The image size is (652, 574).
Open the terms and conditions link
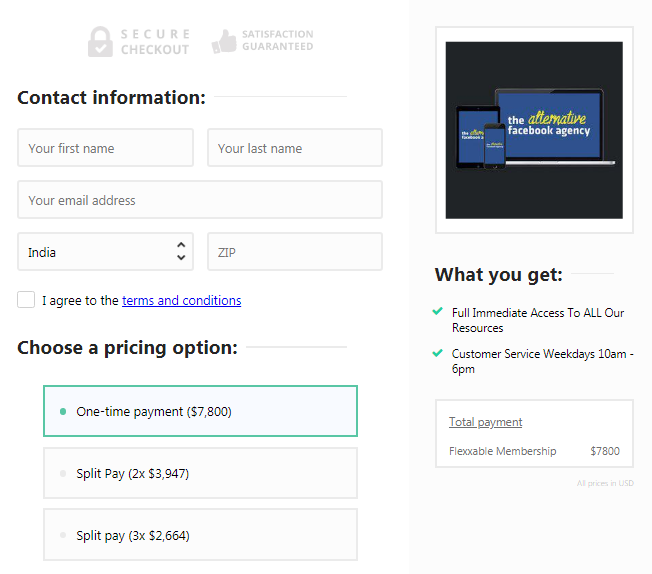[181, 300]
